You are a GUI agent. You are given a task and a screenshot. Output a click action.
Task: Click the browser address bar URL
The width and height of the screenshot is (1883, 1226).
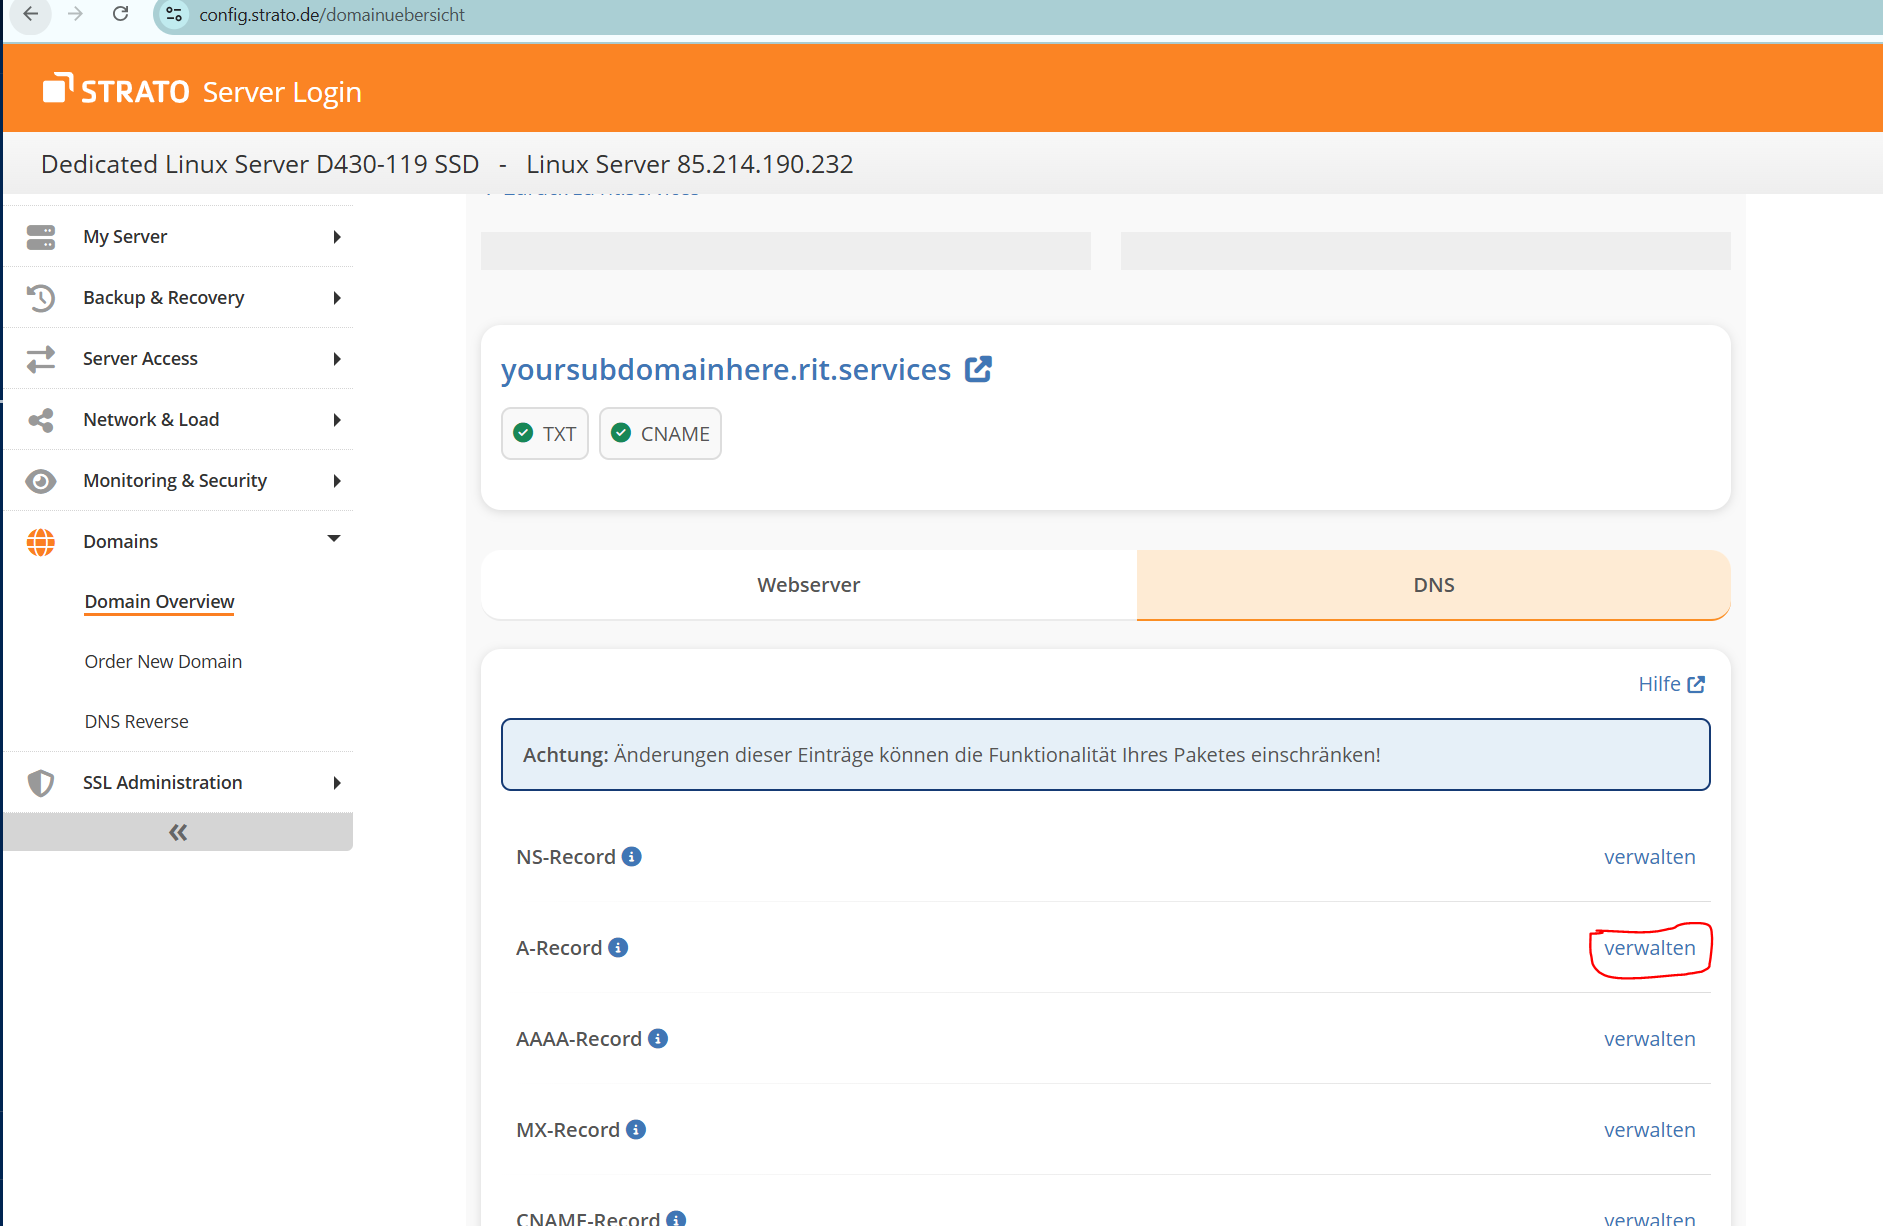pos(332,15)
